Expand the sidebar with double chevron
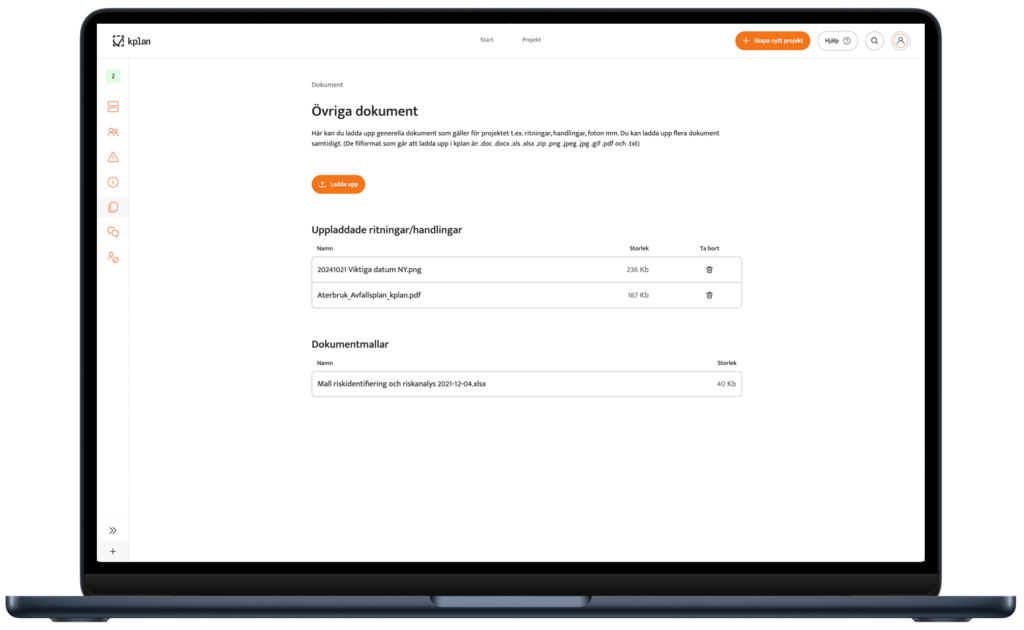Screen dimensions: 1024x630 113,530
